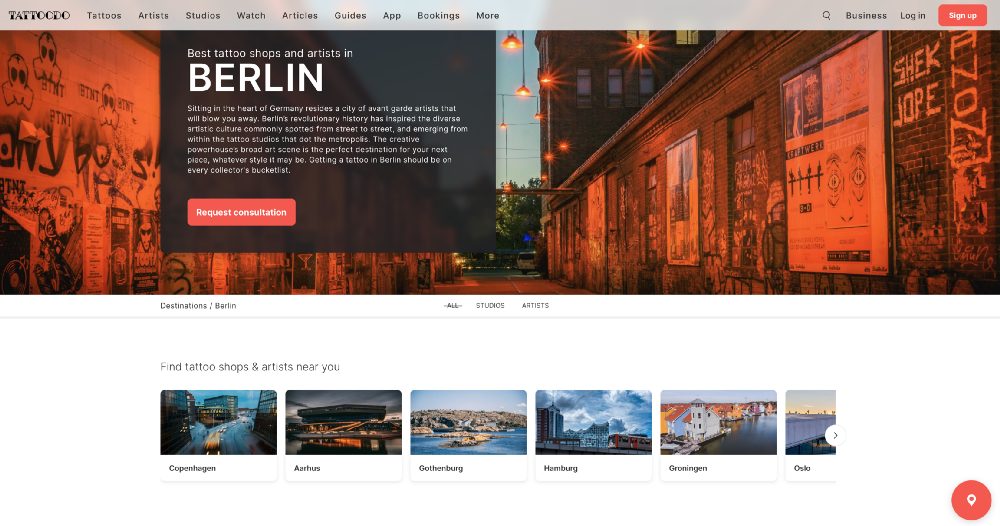Click the Destinations breadcrumb link
Viewport: 1000px width, 526px height.
point(183,305)
